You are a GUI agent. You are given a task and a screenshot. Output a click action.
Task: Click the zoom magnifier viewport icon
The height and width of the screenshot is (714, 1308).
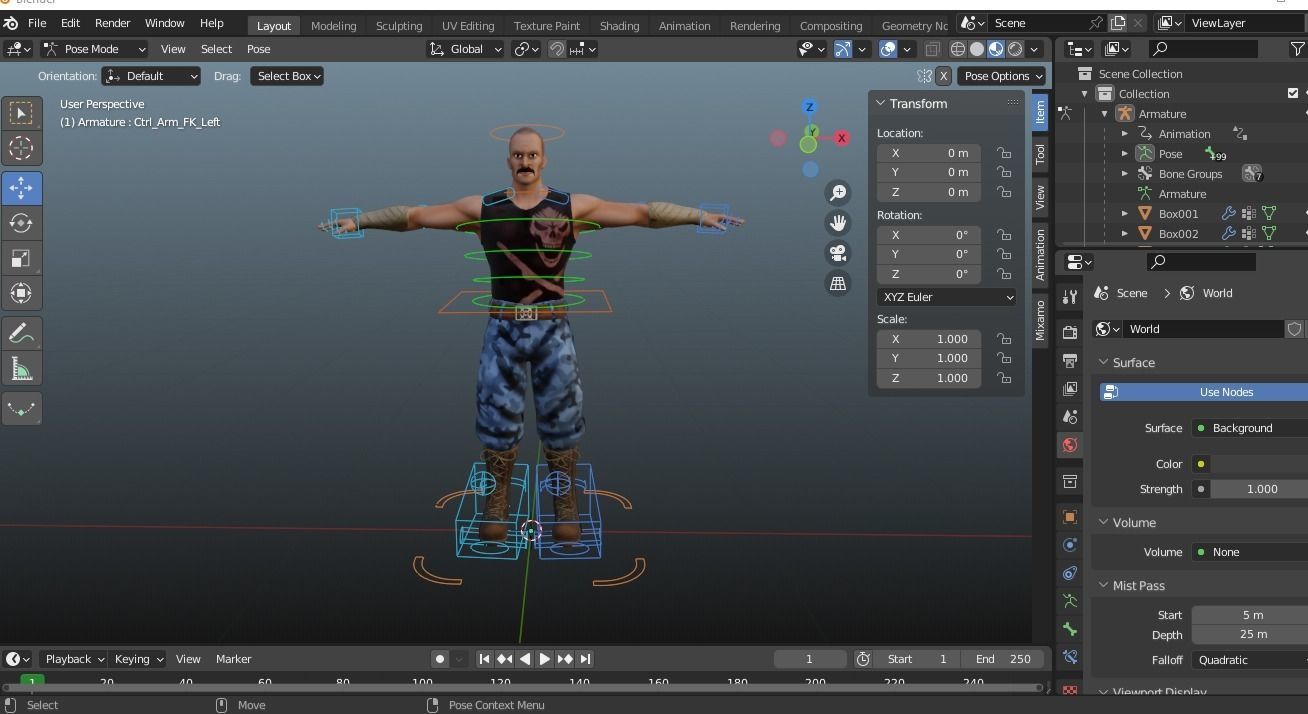838,192
